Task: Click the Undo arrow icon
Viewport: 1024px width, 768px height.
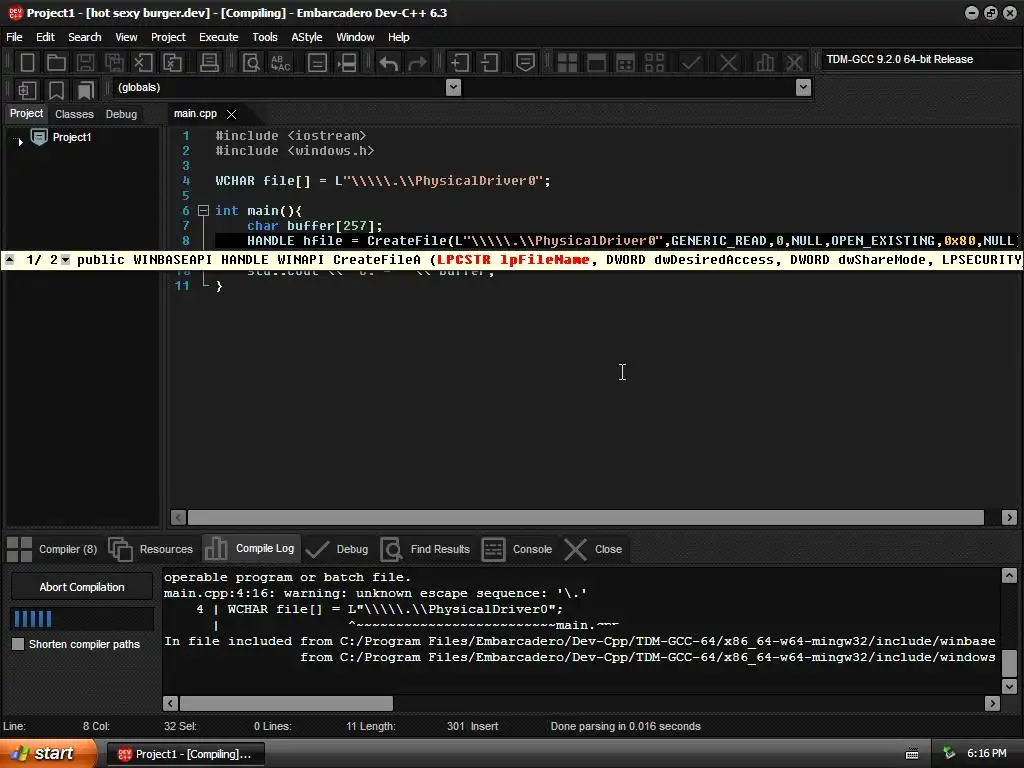Action: (x=389, y=63)
